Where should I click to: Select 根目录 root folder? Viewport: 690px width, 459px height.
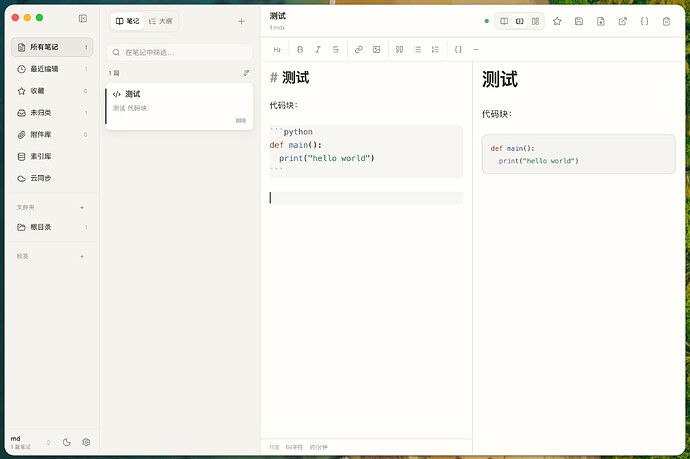coord(52,227)
